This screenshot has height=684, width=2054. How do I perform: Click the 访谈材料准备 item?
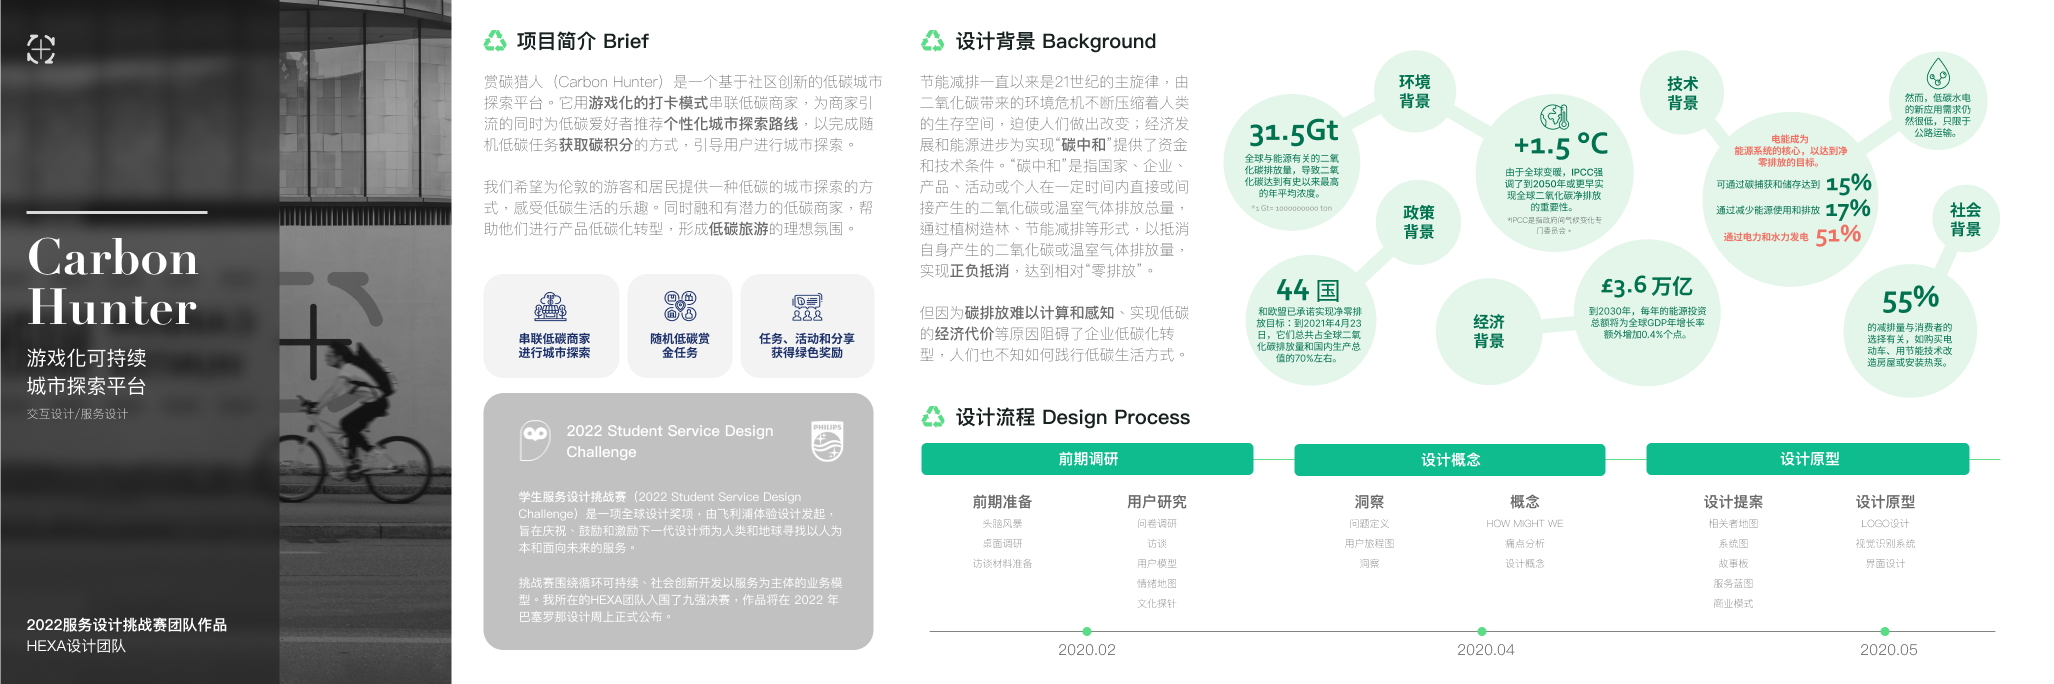click(x=1002, y=564)
